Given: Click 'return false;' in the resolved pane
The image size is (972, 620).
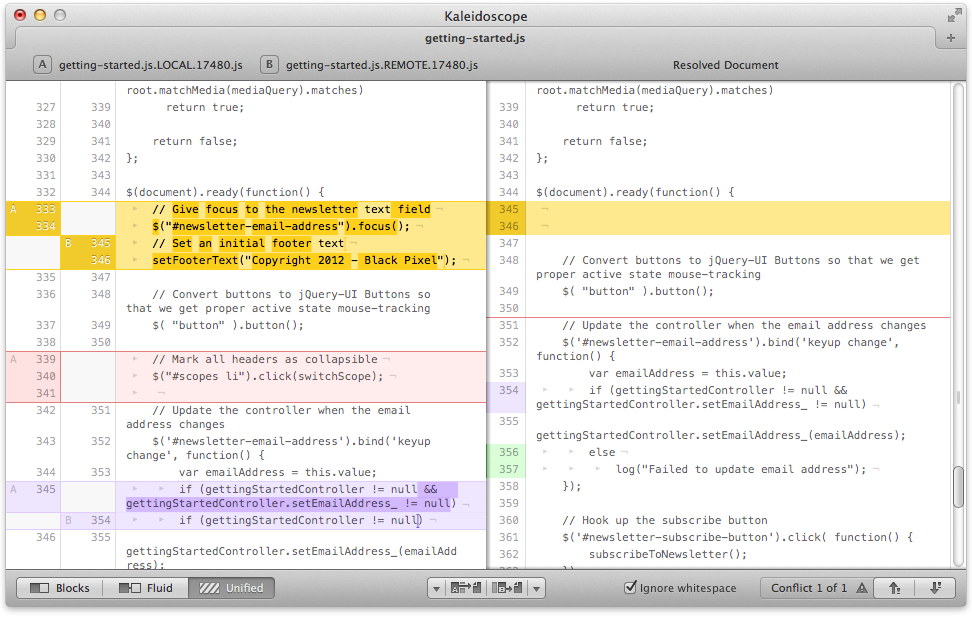Looking at the screenshot, I should [604, 141].
